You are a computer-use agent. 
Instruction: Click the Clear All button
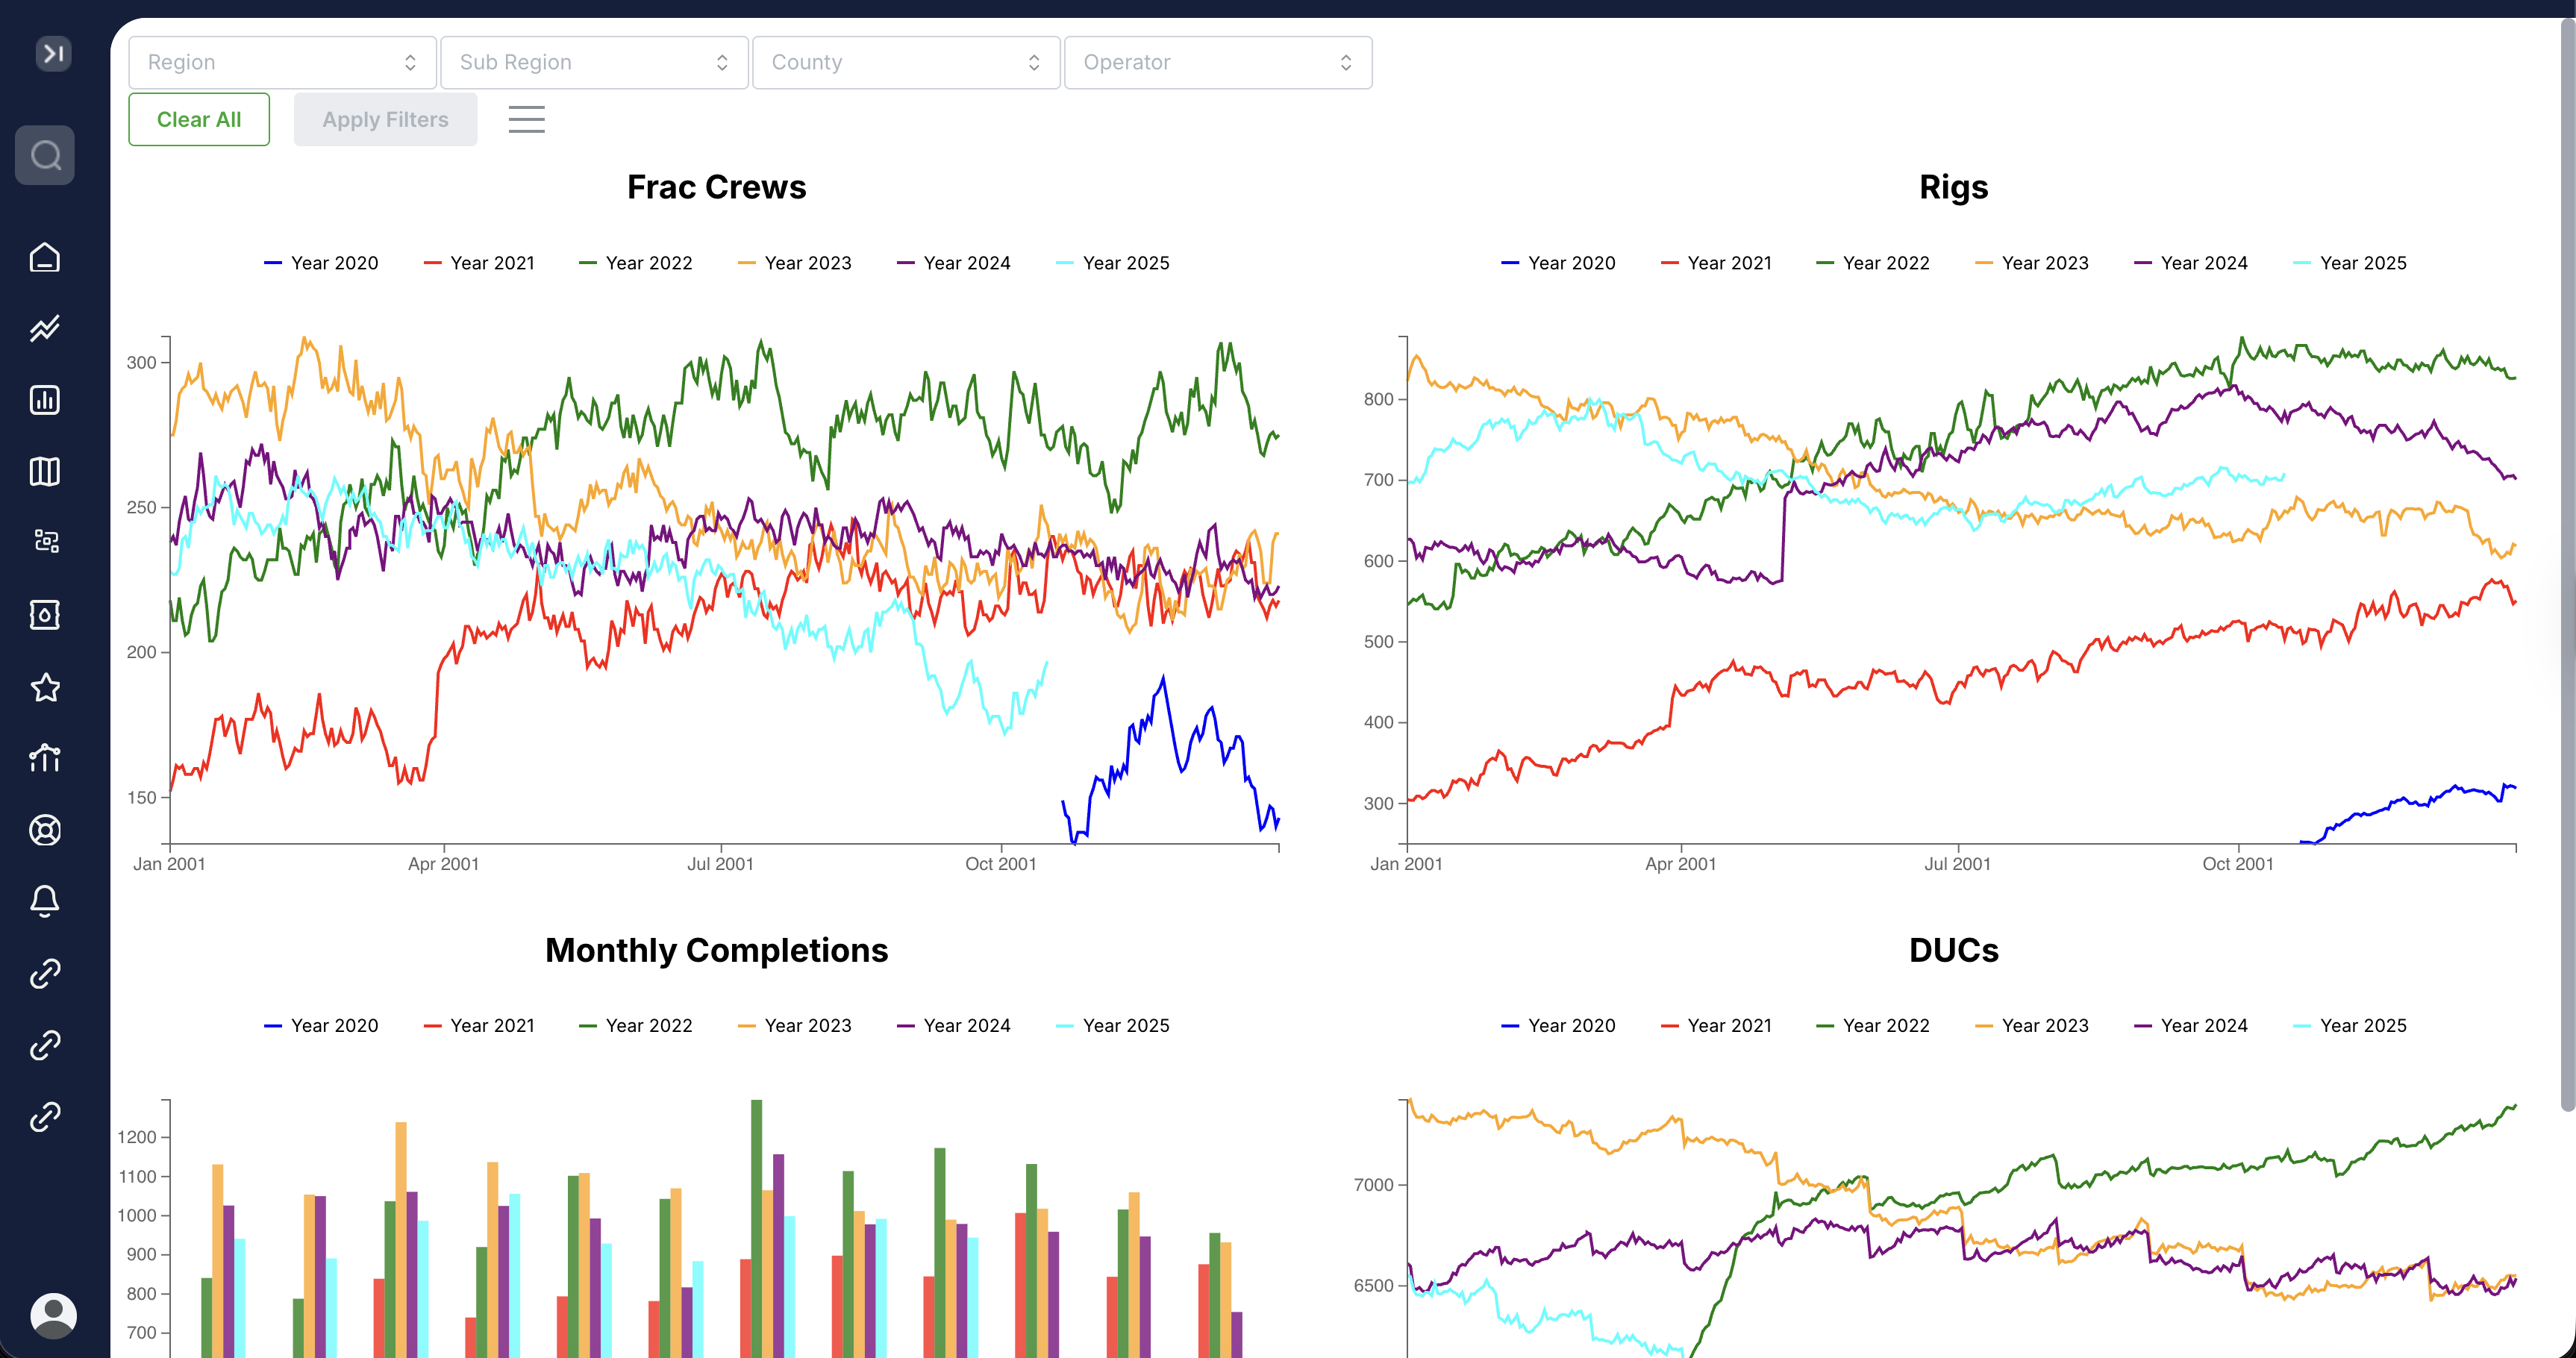click(199, 119)
